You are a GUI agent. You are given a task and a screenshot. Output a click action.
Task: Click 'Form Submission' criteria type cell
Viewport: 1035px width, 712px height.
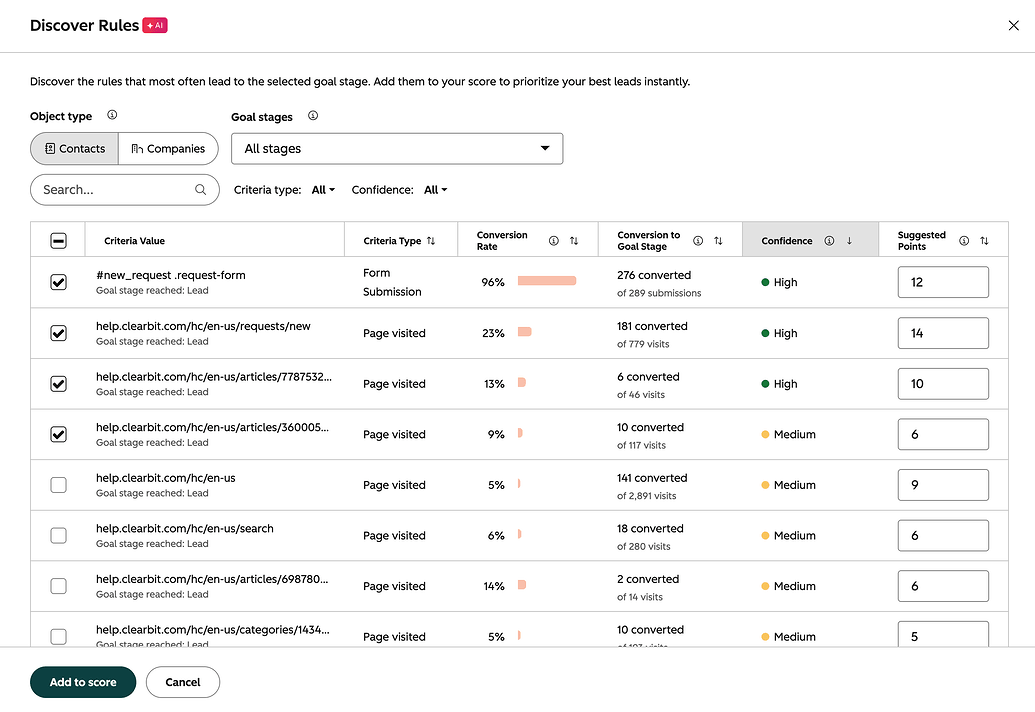coord(392,282)
